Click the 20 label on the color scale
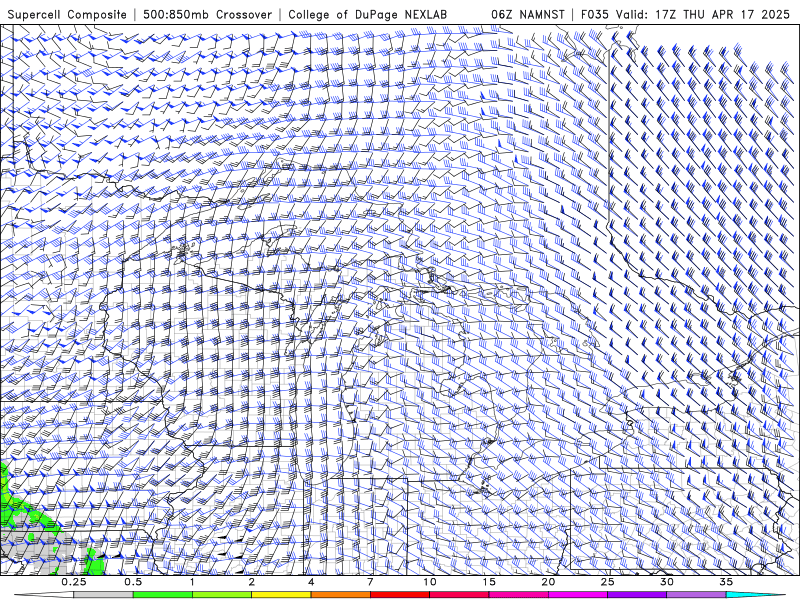Image resolution: width=800 pixels, height=600 pixels. 548,582
